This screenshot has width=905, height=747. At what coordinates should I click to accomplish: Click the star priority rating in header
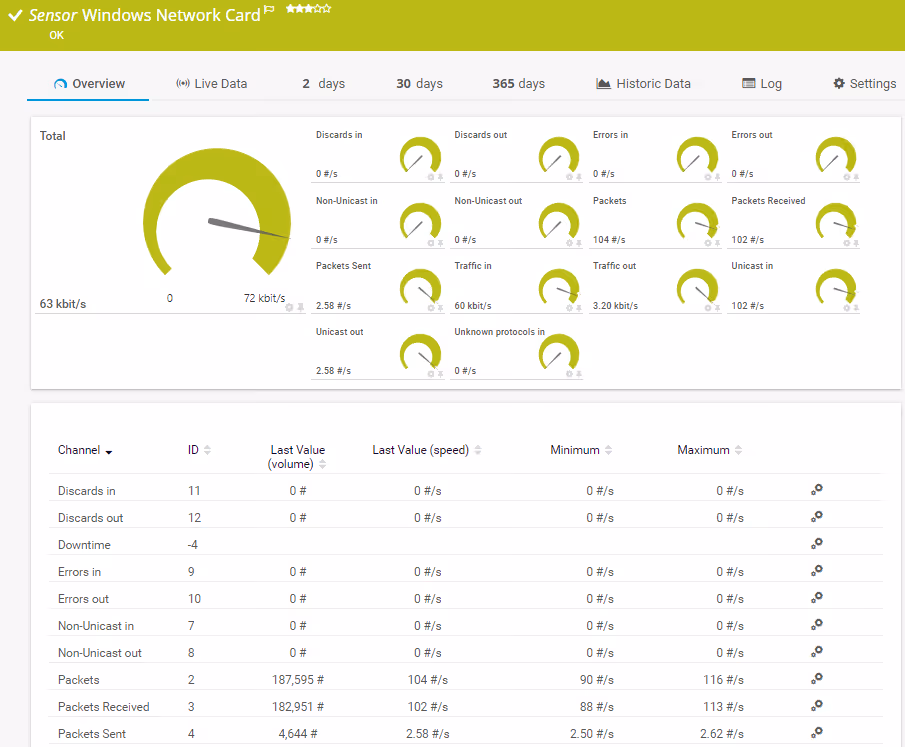[x=308, y=9]
